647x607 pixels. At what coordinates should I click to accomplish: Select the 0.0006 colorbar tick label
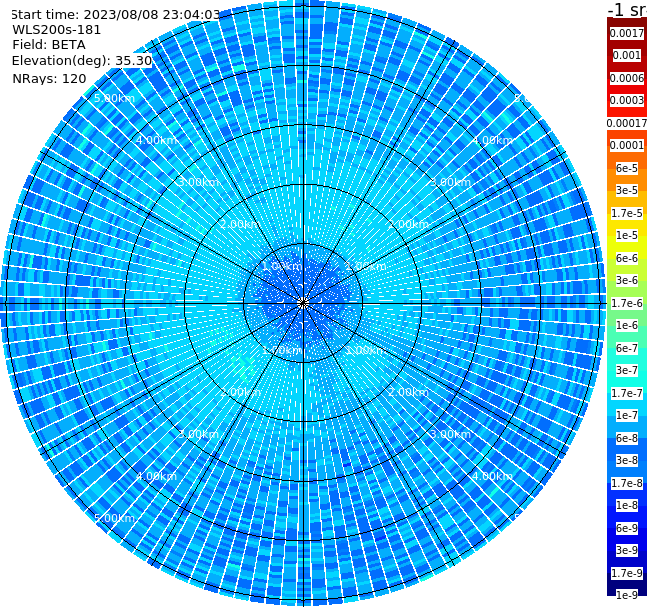coord(627,78)
